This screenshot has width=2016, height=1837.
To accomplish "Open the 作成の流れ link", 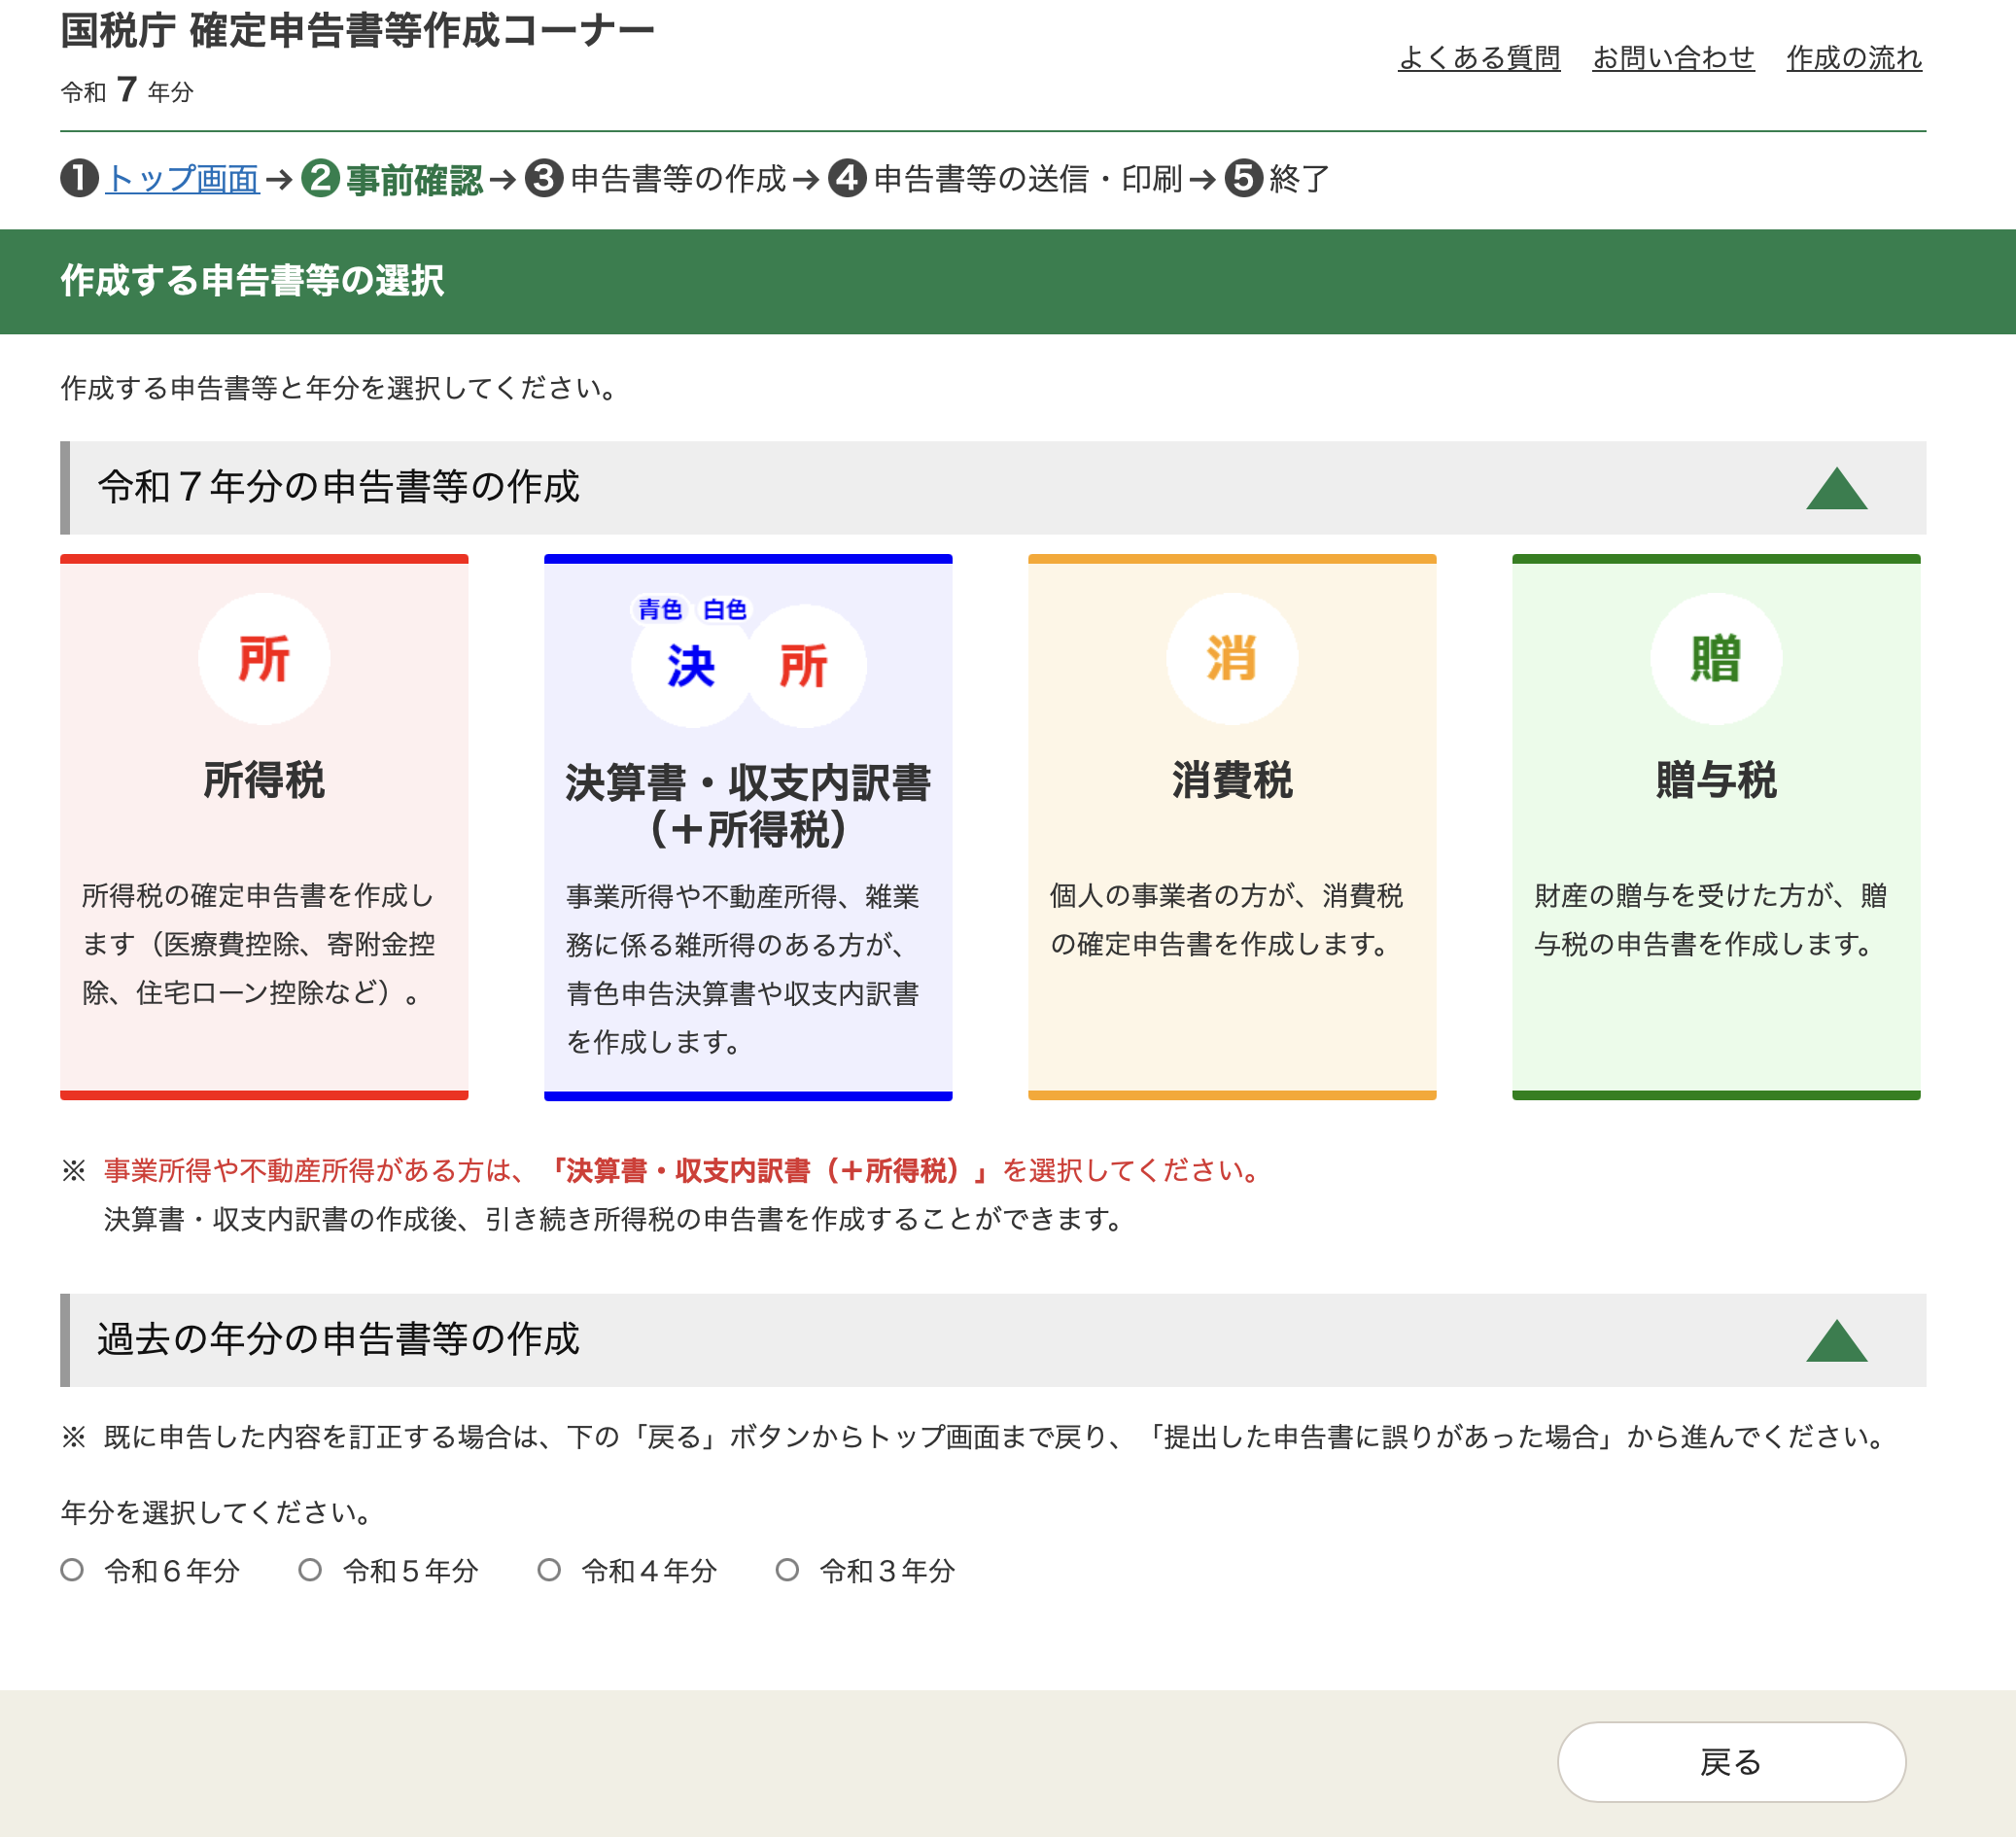I will (1854, 58).
